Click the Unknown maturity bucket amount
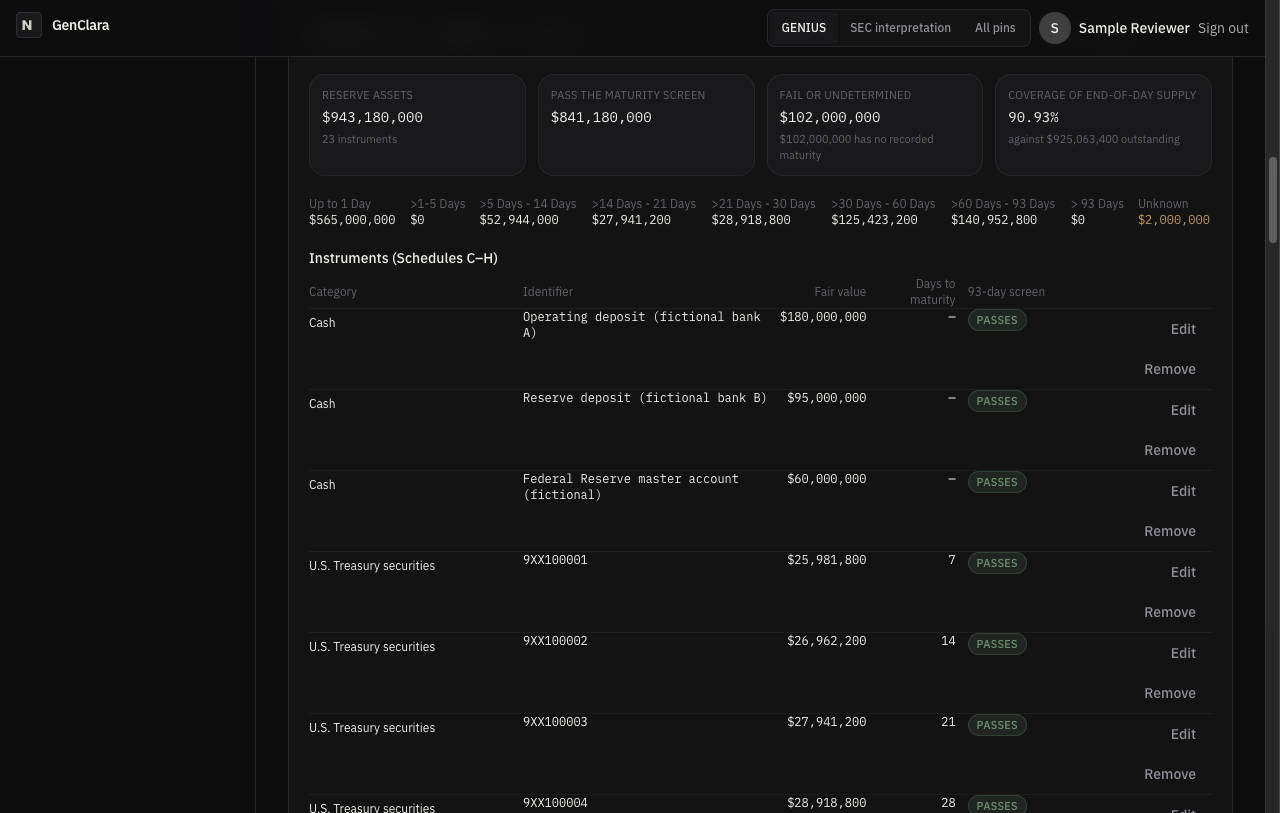The width and height of the screenshot is (1280, 813). click(x=1174, y=220)
